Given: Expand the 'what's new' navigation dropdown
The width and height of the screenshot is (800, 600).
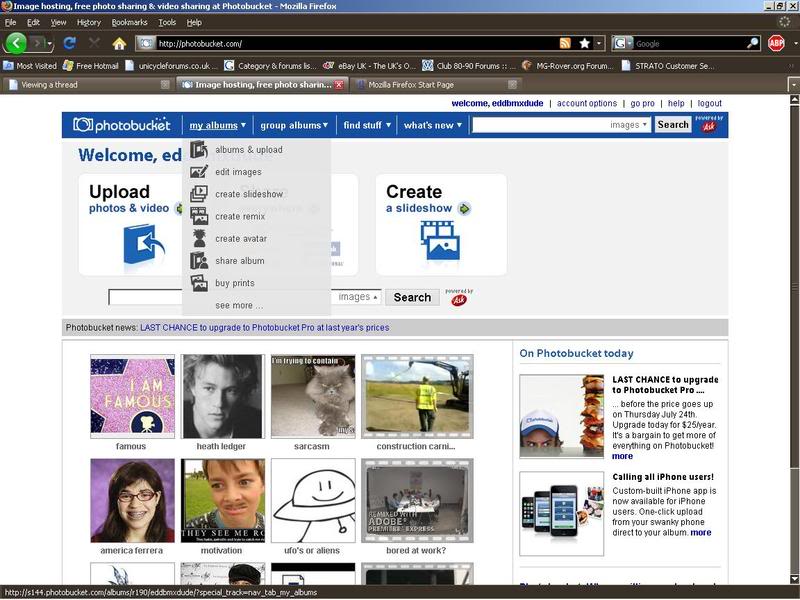Looking at the screenshot, I should click(x=459, y=125).
